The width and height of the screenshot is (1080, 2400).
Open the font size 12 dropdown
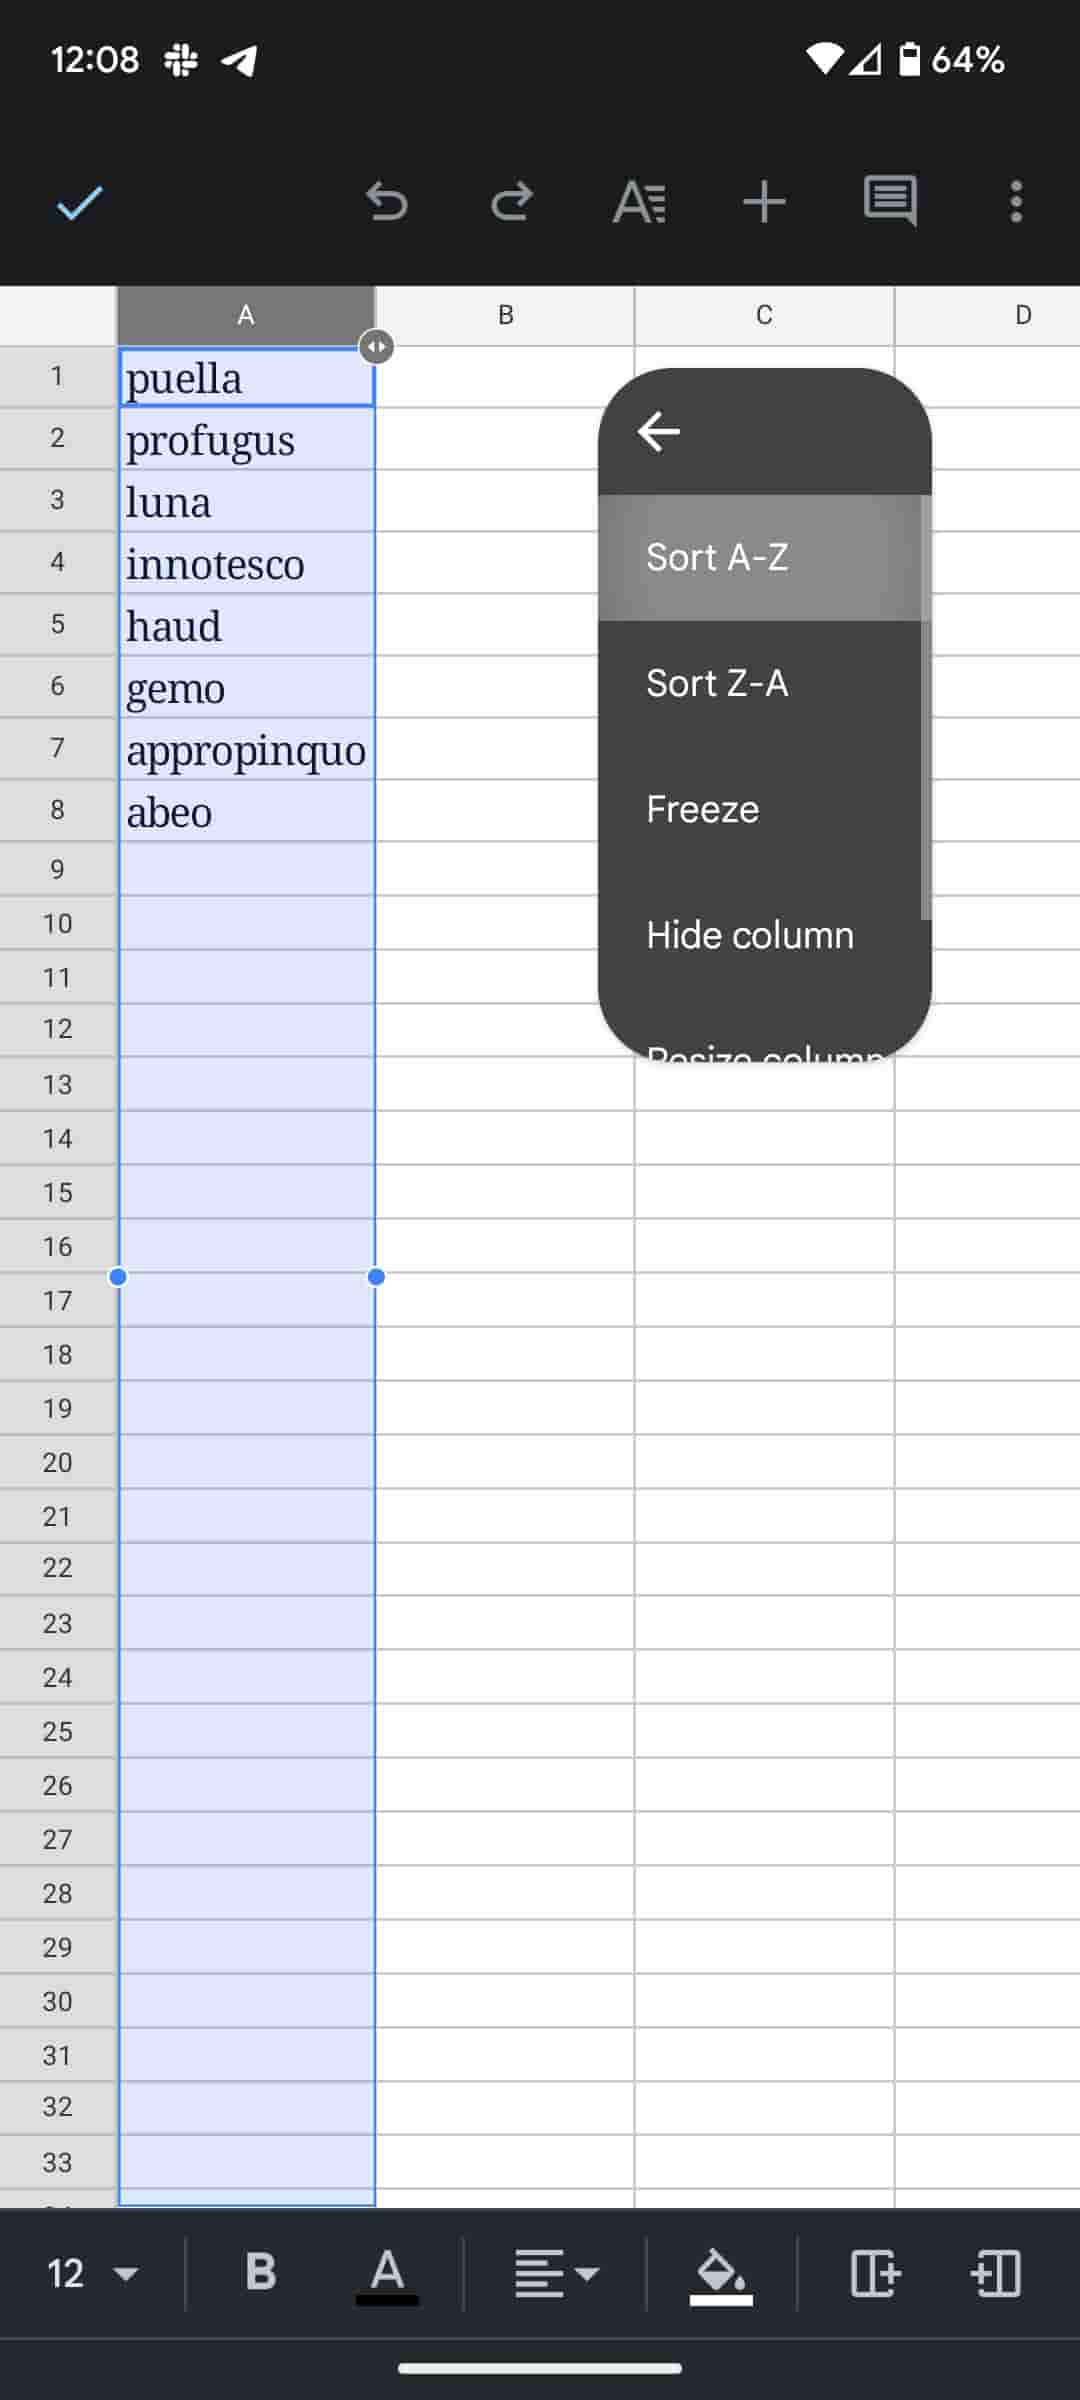[x=92, y=2273]
